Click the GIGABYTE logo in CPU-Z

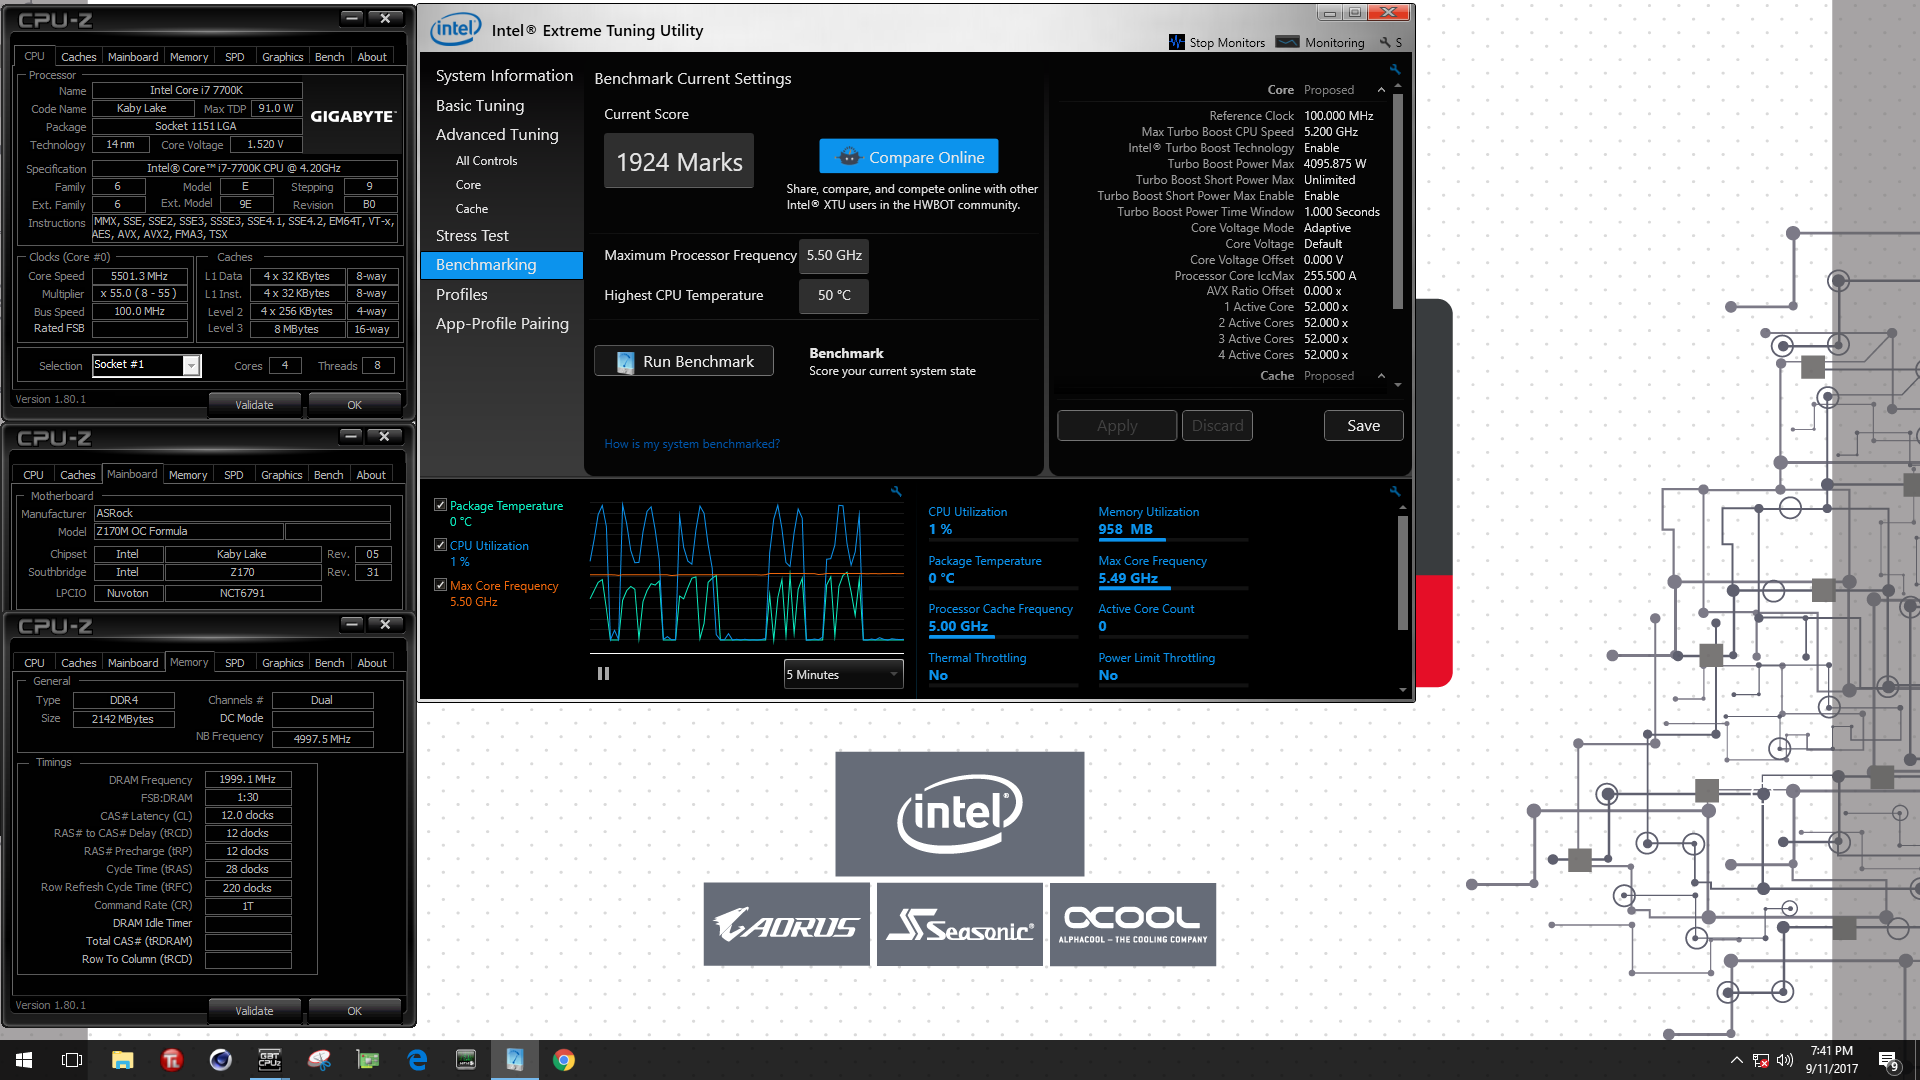(353, 117)
